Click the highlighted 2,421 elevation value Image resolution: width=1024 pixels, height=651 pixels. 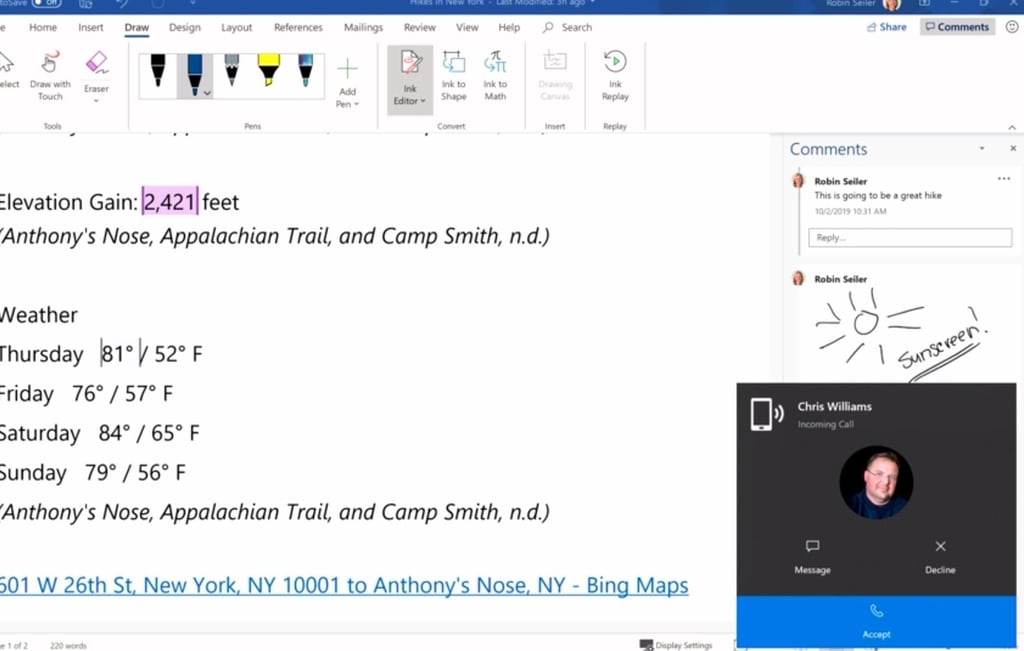coord(170,202)
